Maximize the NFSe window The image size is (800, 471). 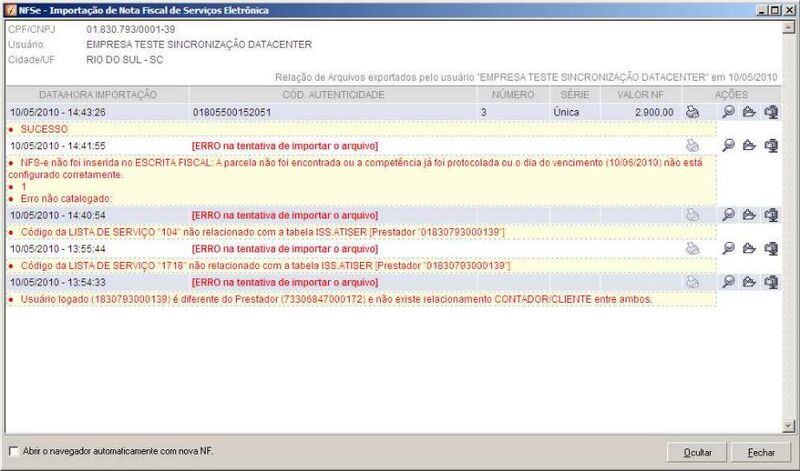774,10
